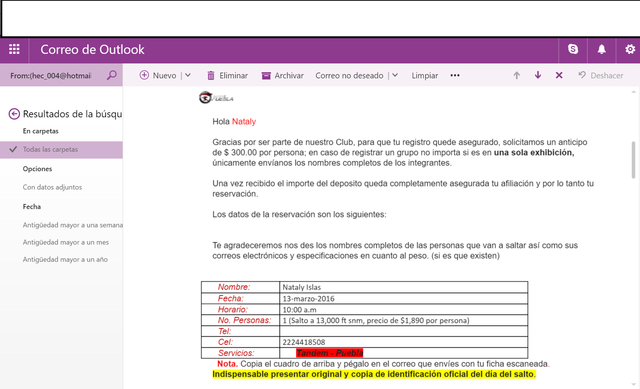Click the No. Personas row value
This screenshot has height=389, width=640.
376,320
